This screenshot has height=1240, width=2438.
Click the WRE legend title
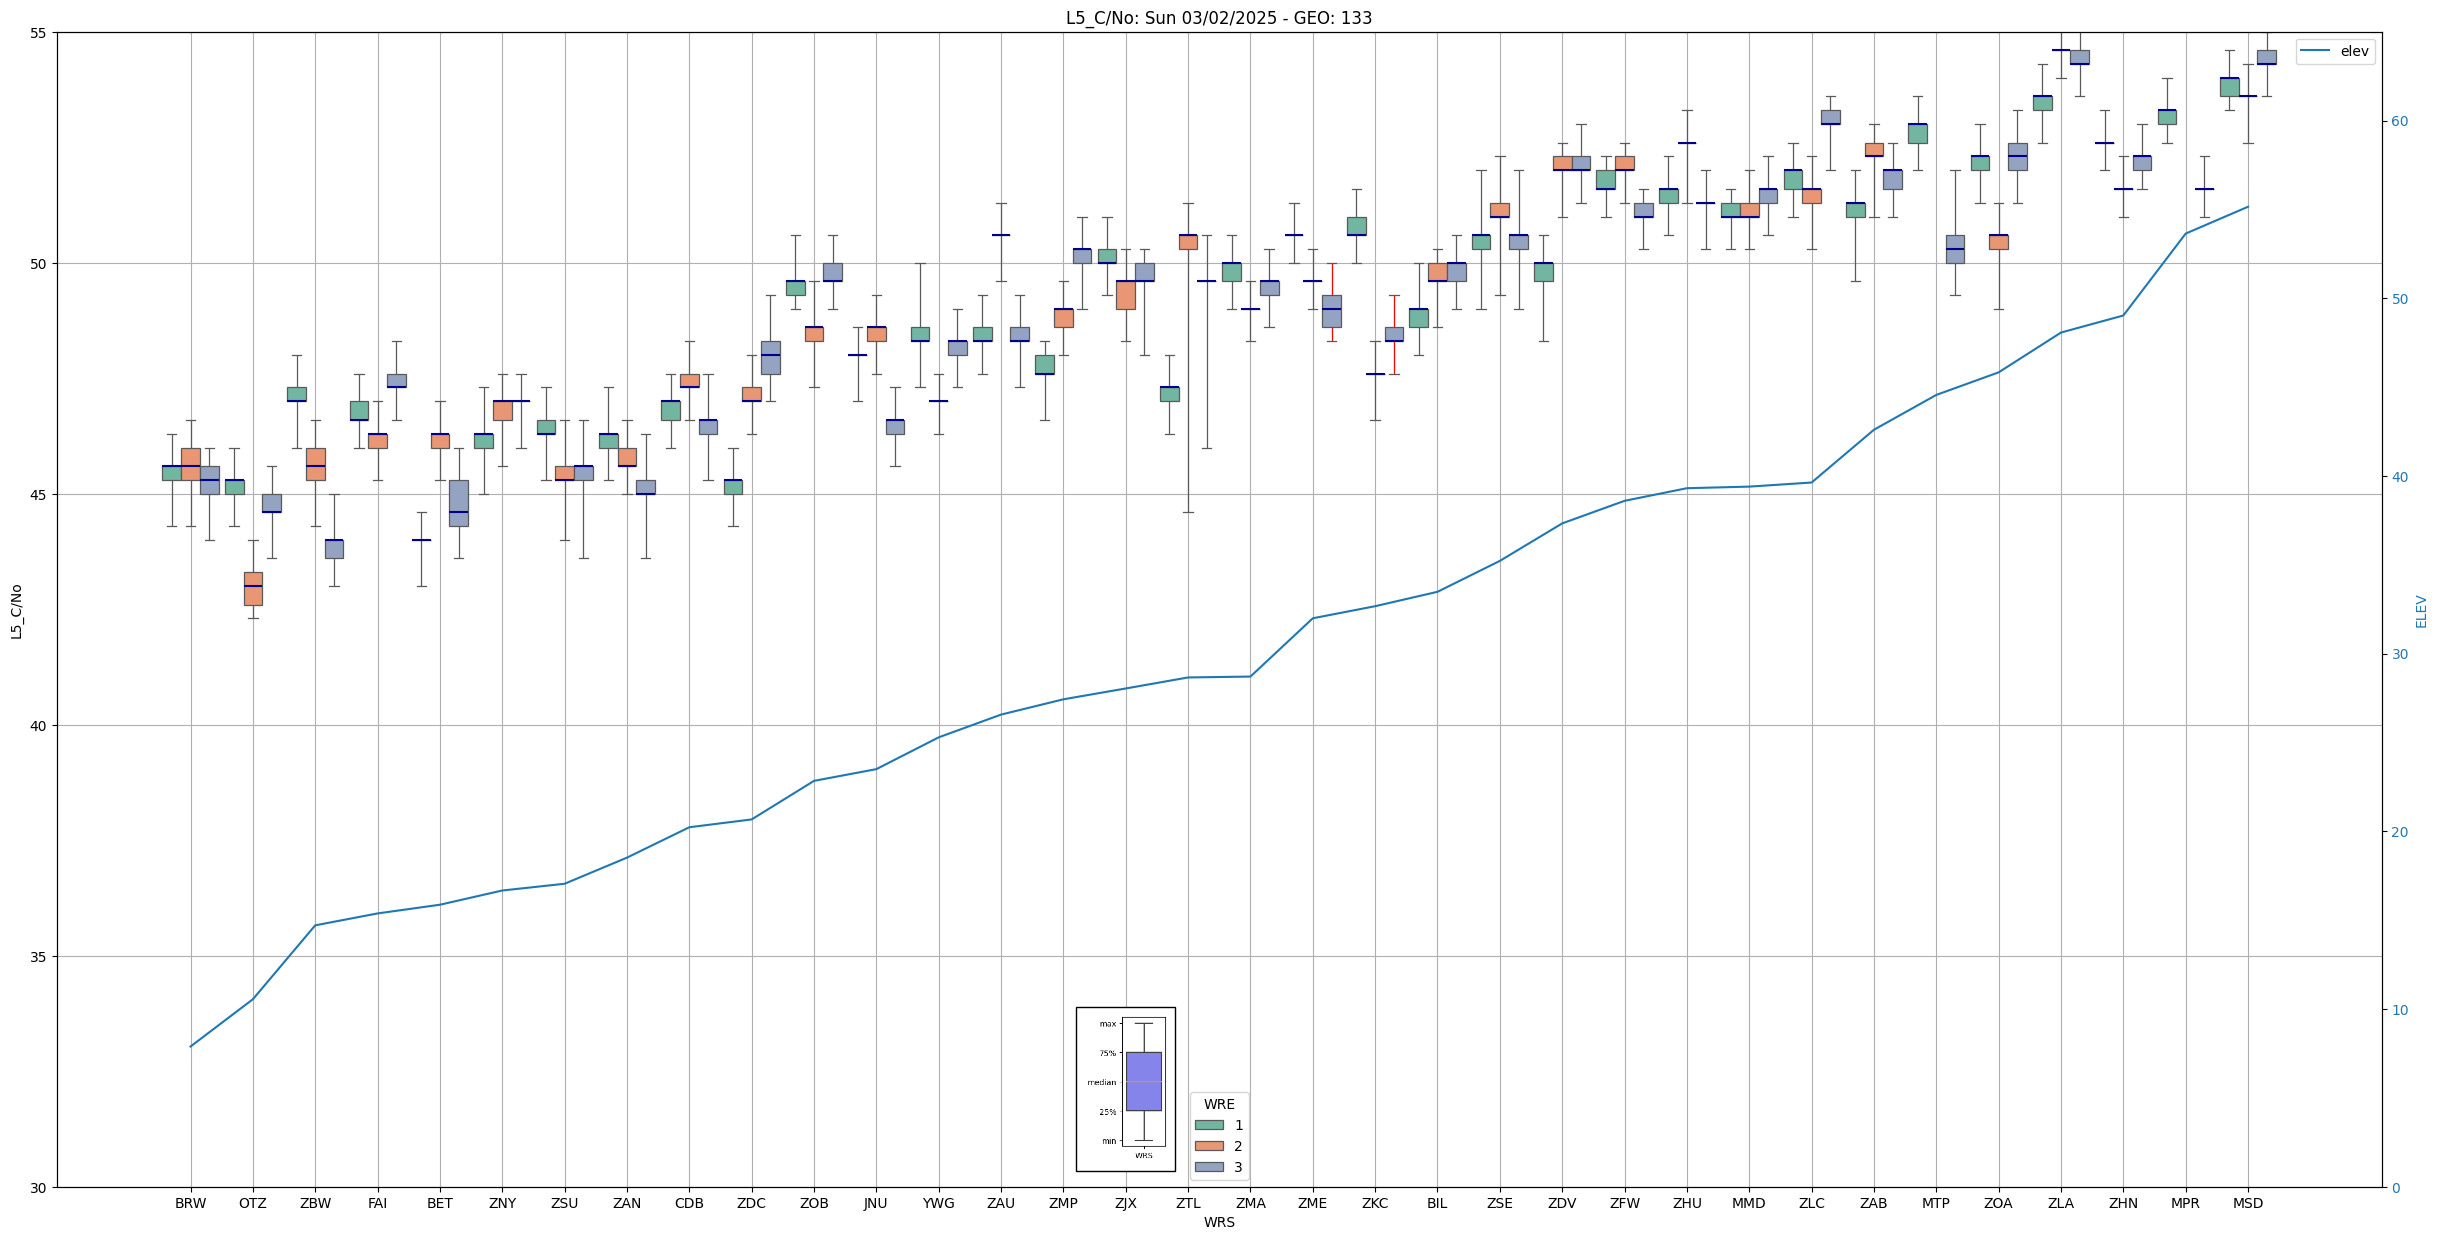[x=1218, y=1104]
